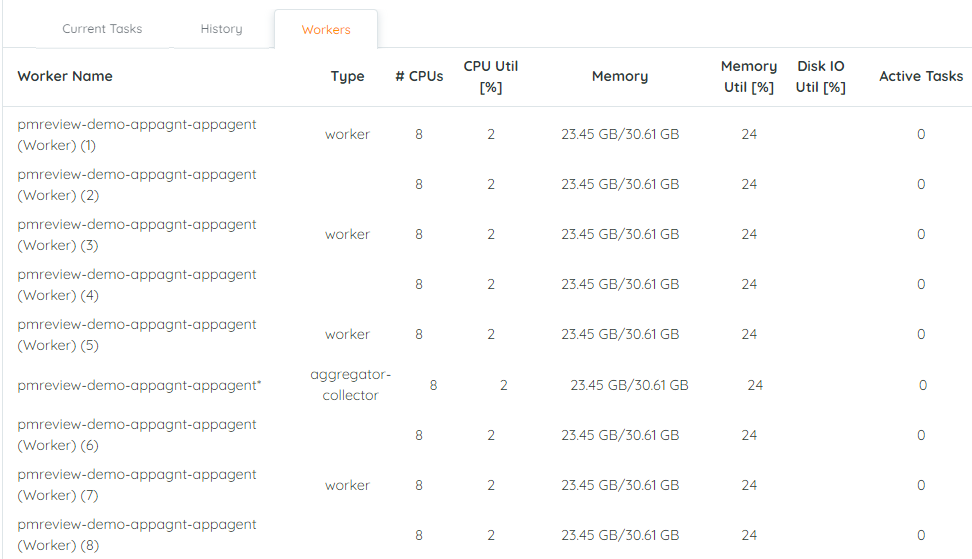Switch to the Current Tasks tab

tap(102, 29)
